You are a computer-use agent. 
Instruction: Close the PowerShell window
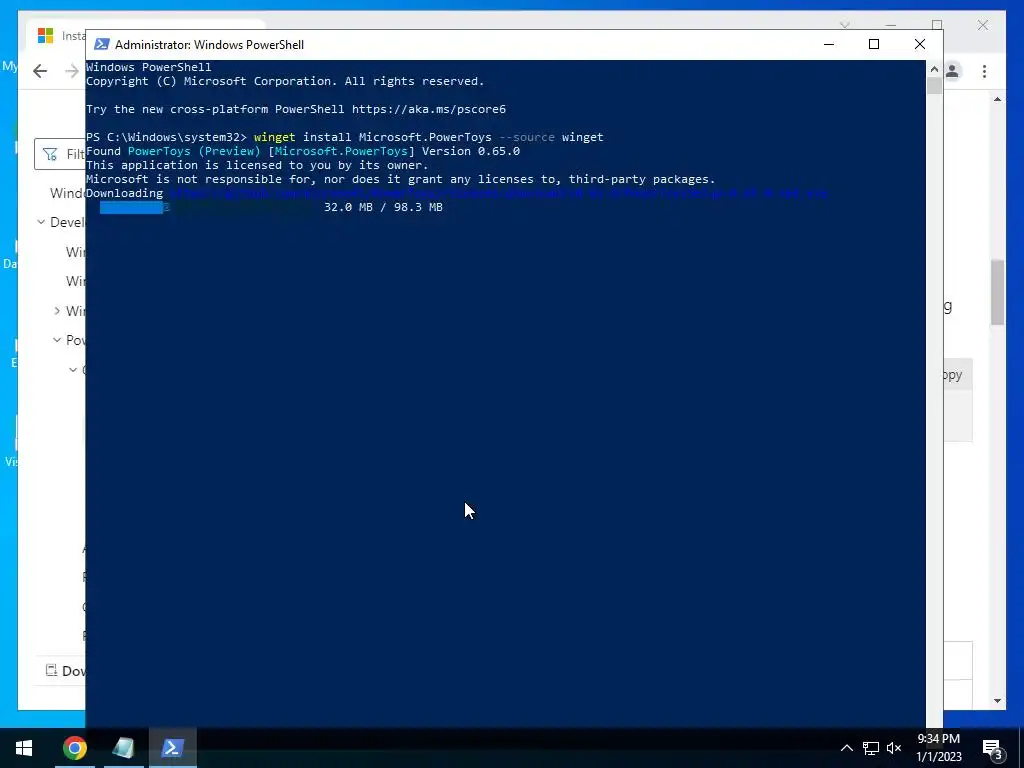(920, 44)
